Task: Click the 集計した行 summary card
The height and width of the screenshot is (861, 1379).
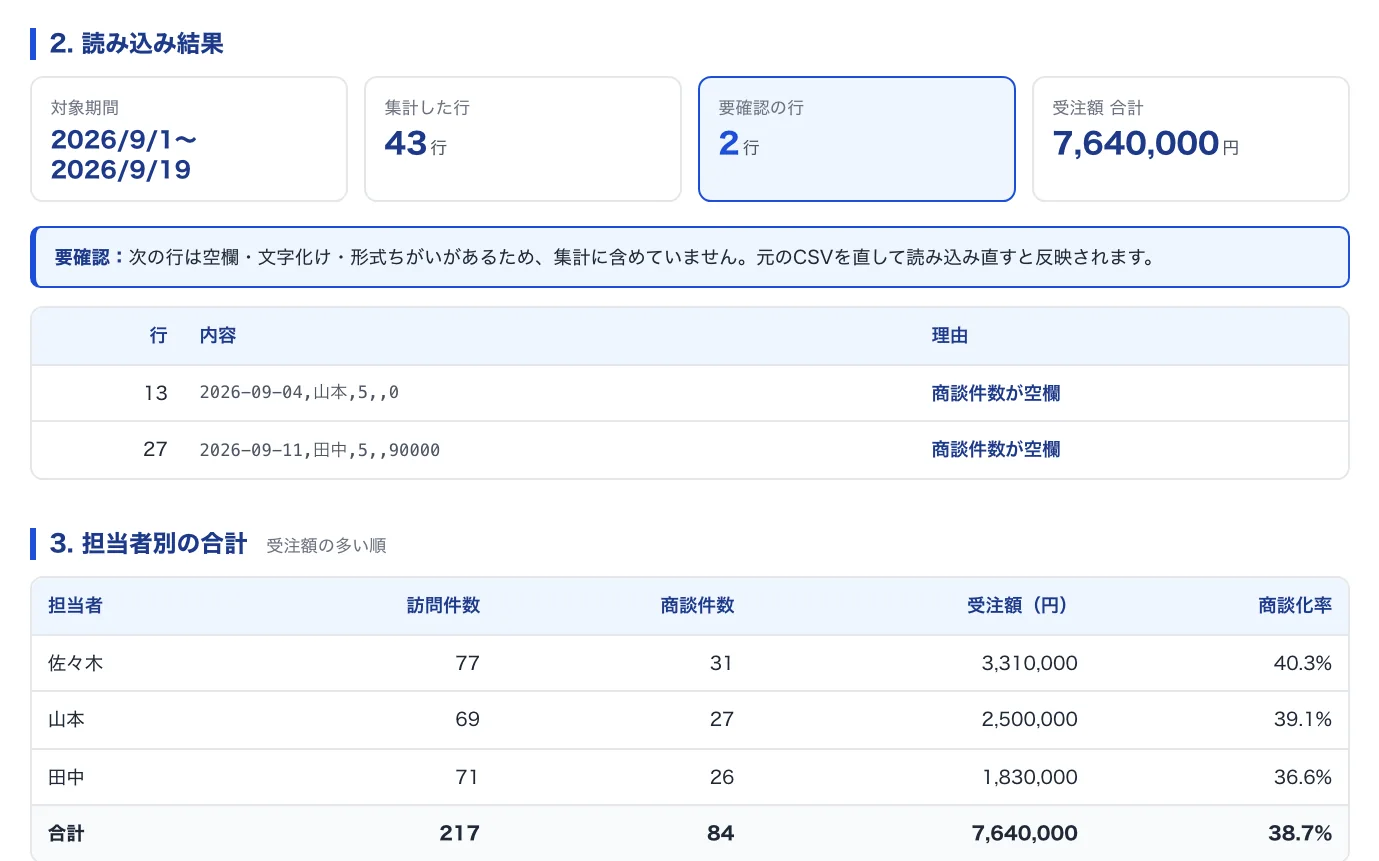Action: [522, 139]
